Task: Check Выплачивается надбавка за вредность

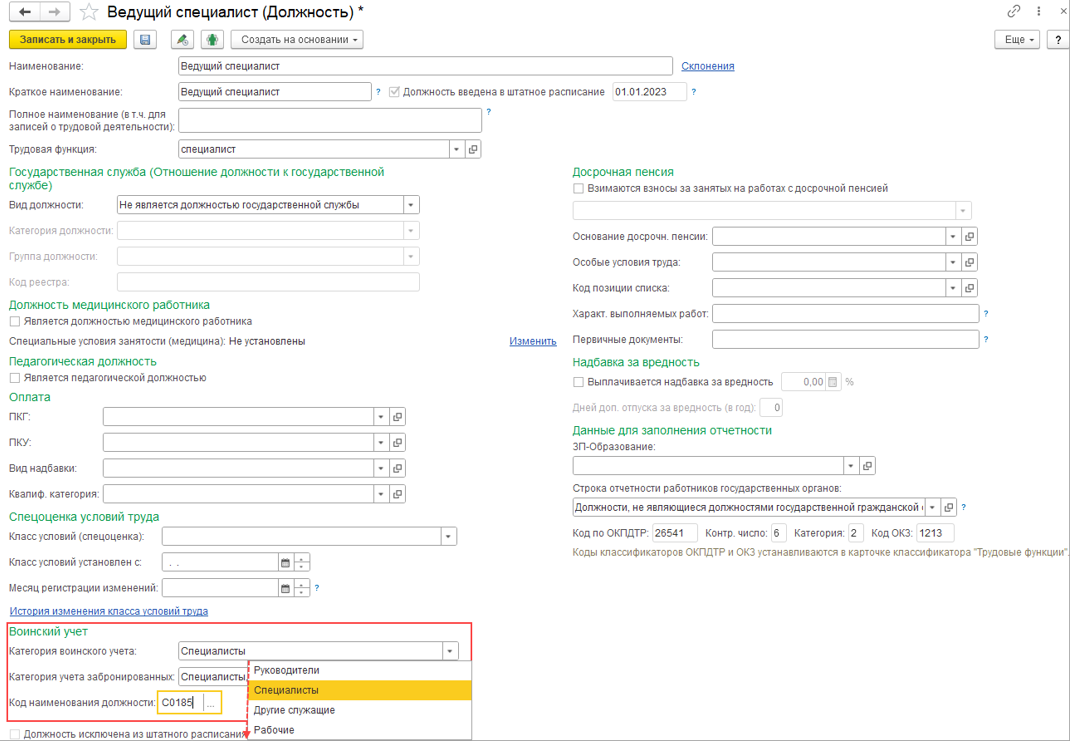Action: point(579,382)
